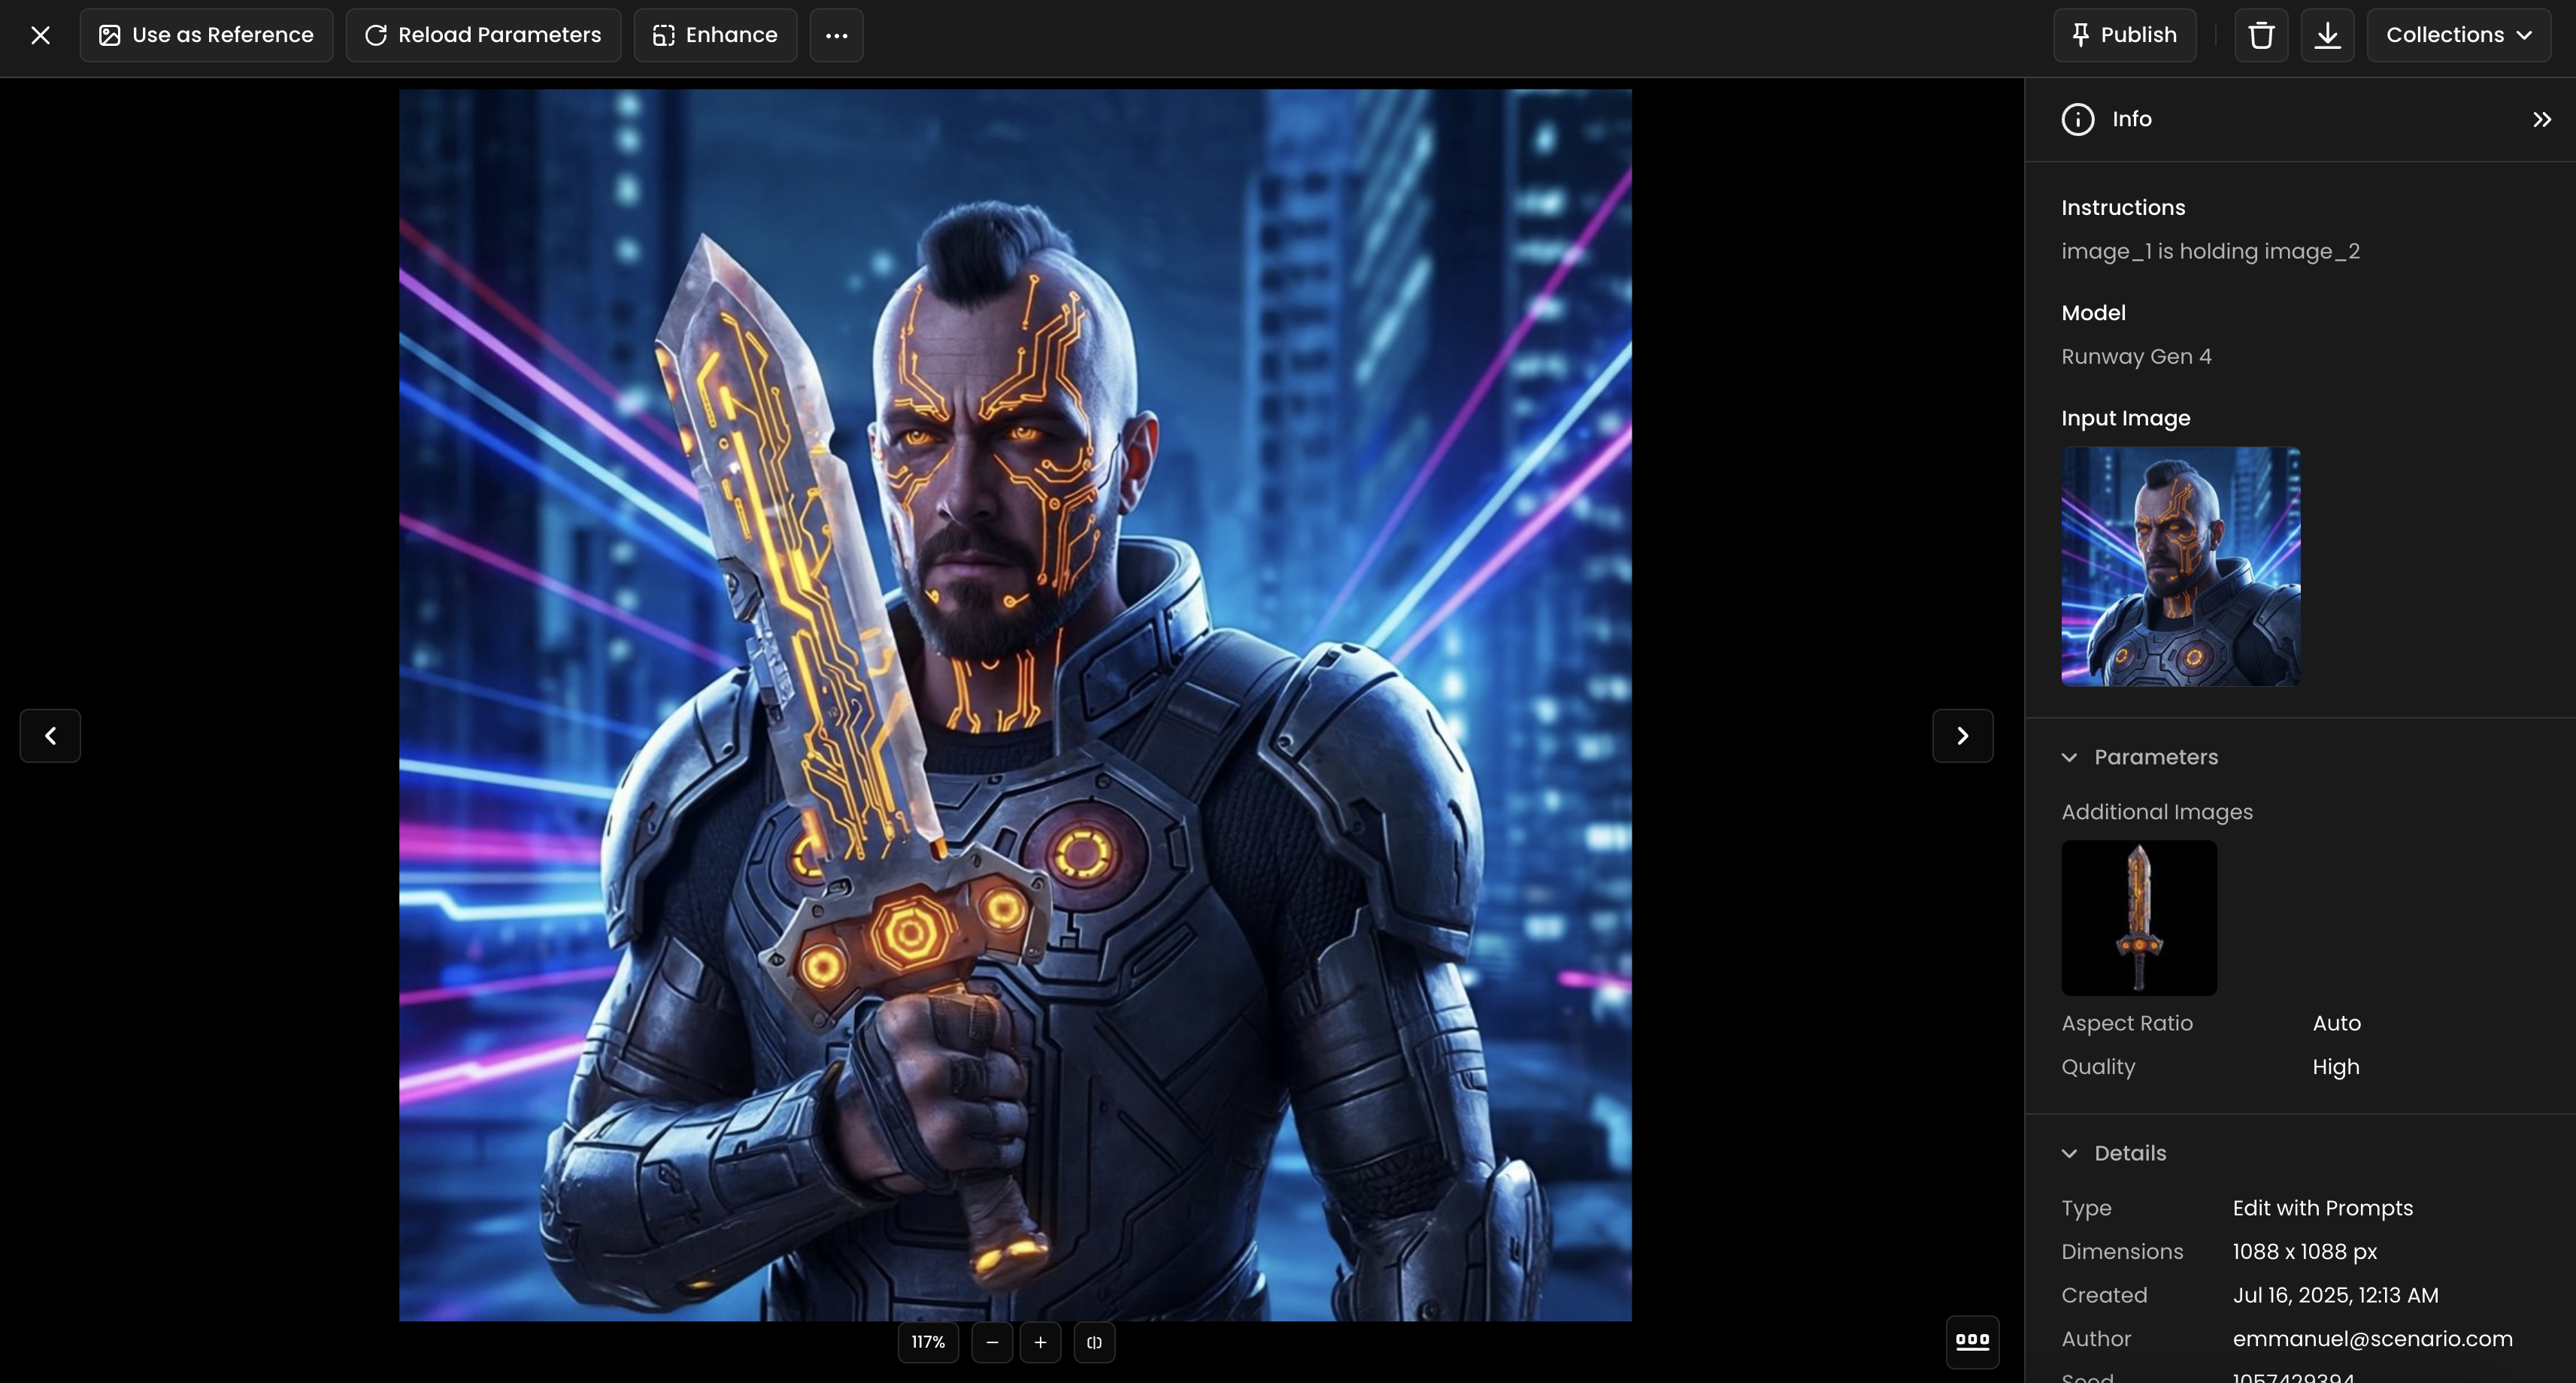2576x1383 pixels.
Task: Click the trash delete icon
Action: (2261, 36)
